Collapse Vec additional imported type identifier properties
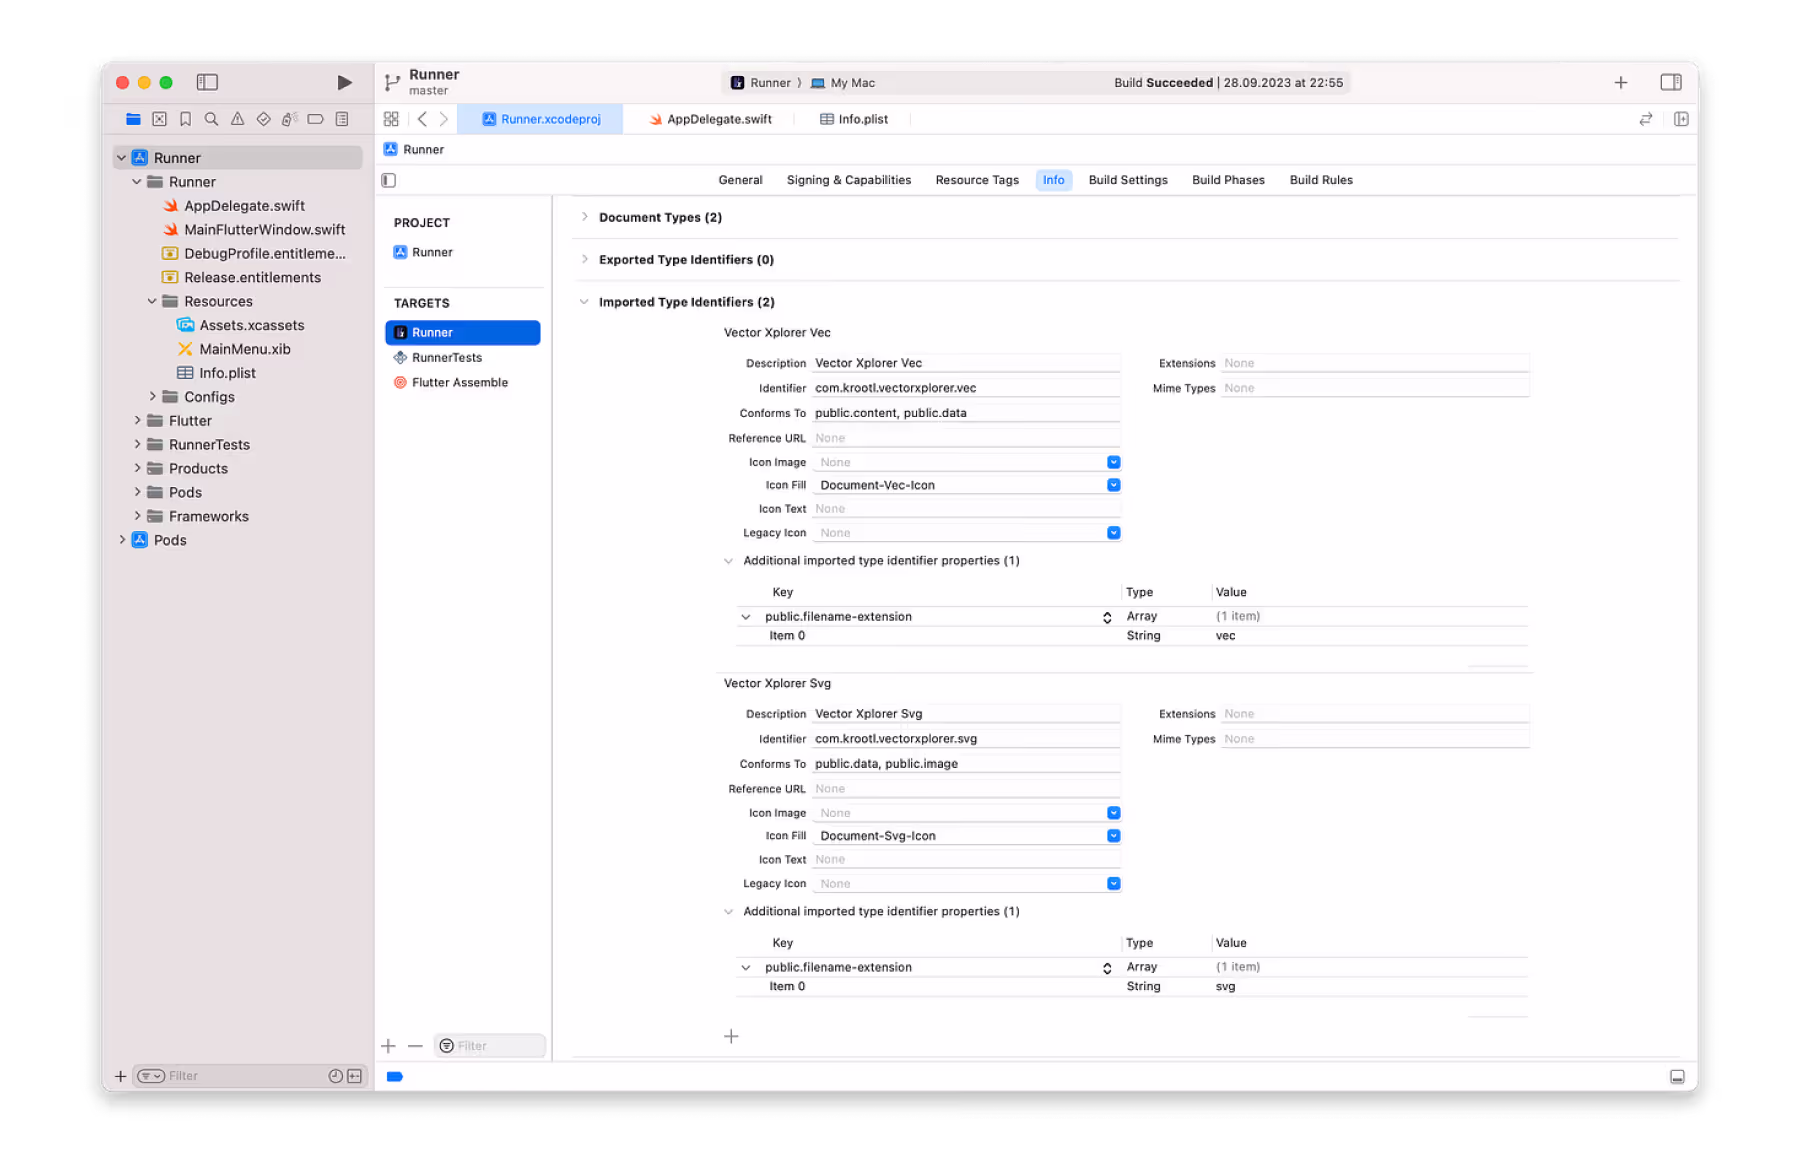The image size is (1800, 1154). click(729, 561)
